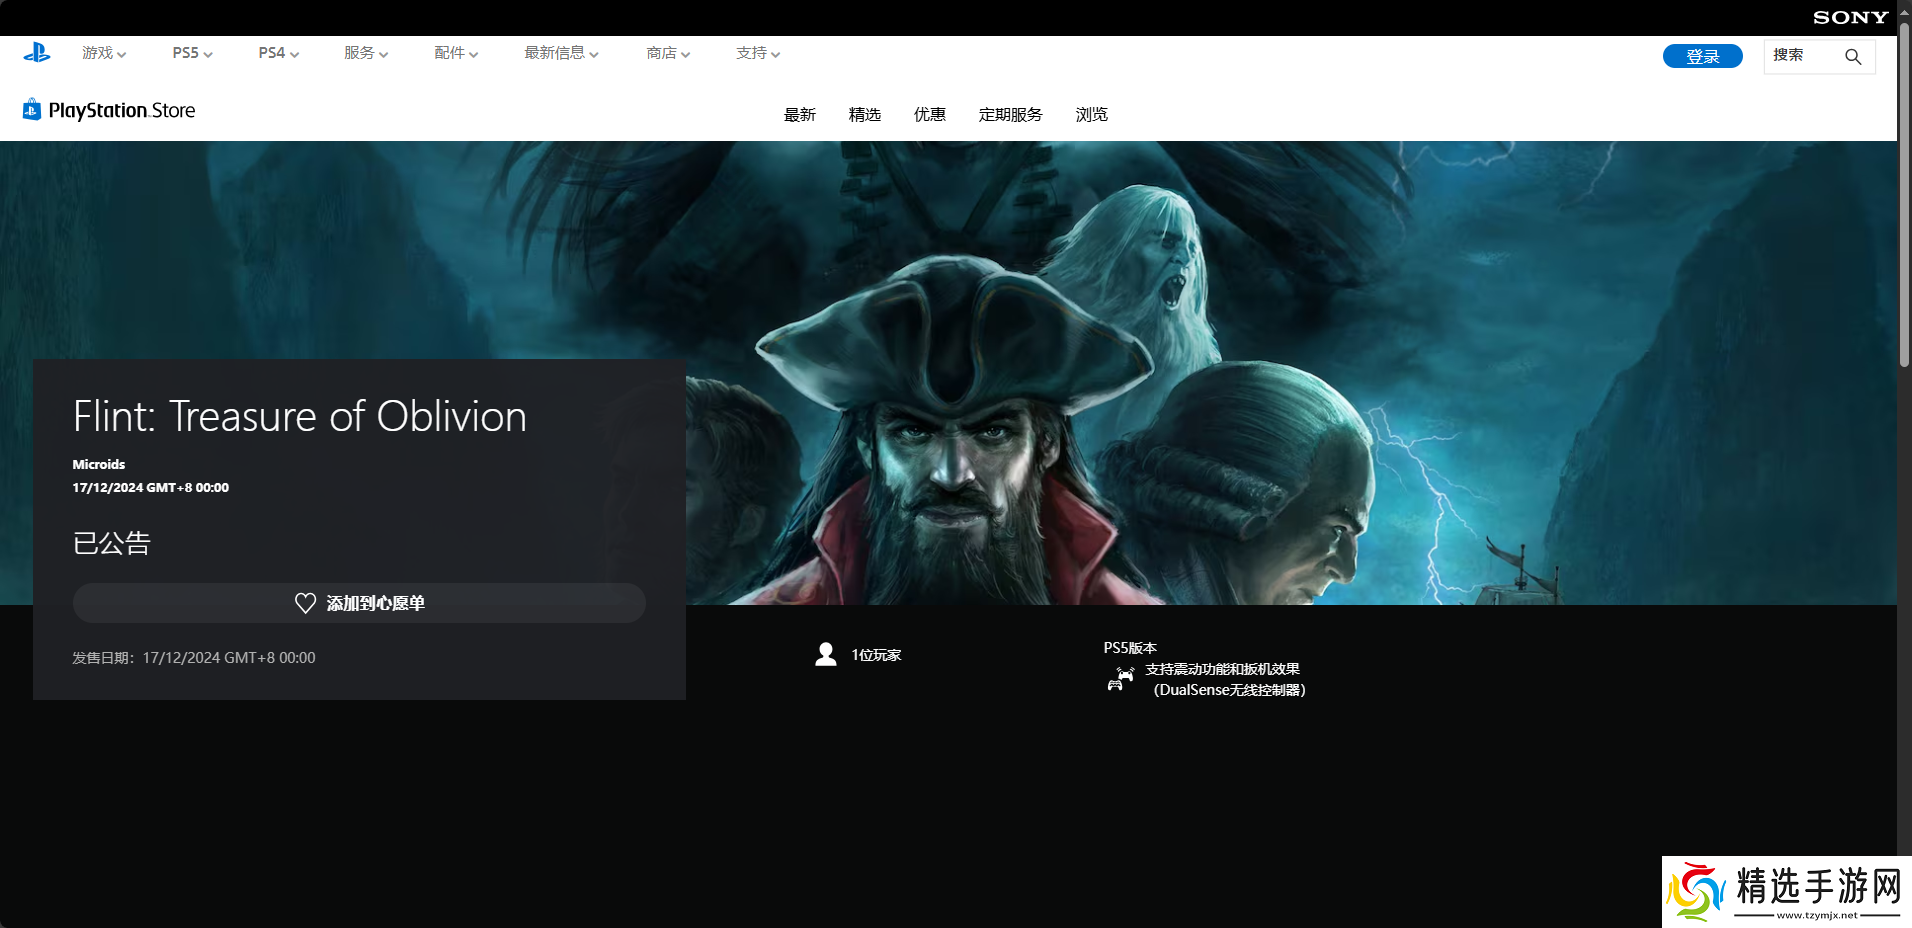Expand the 最新信息 dropdown
Screen dimensions: 1912x928
[561, 53]
